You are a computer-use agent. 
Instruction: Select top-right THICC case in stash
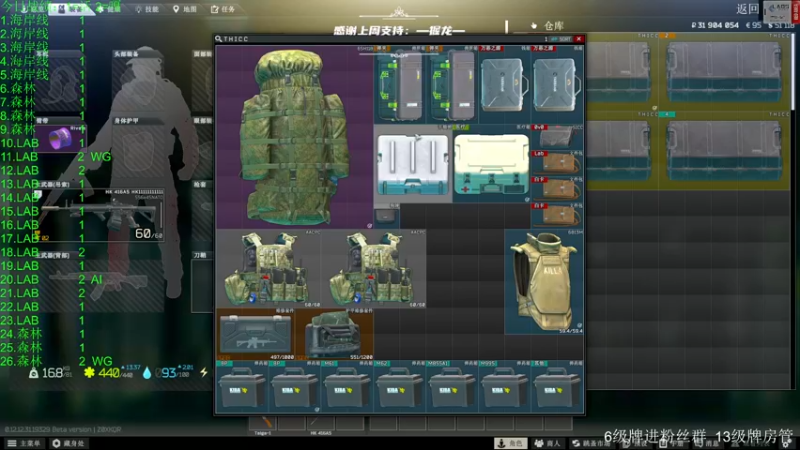[724, 72]
